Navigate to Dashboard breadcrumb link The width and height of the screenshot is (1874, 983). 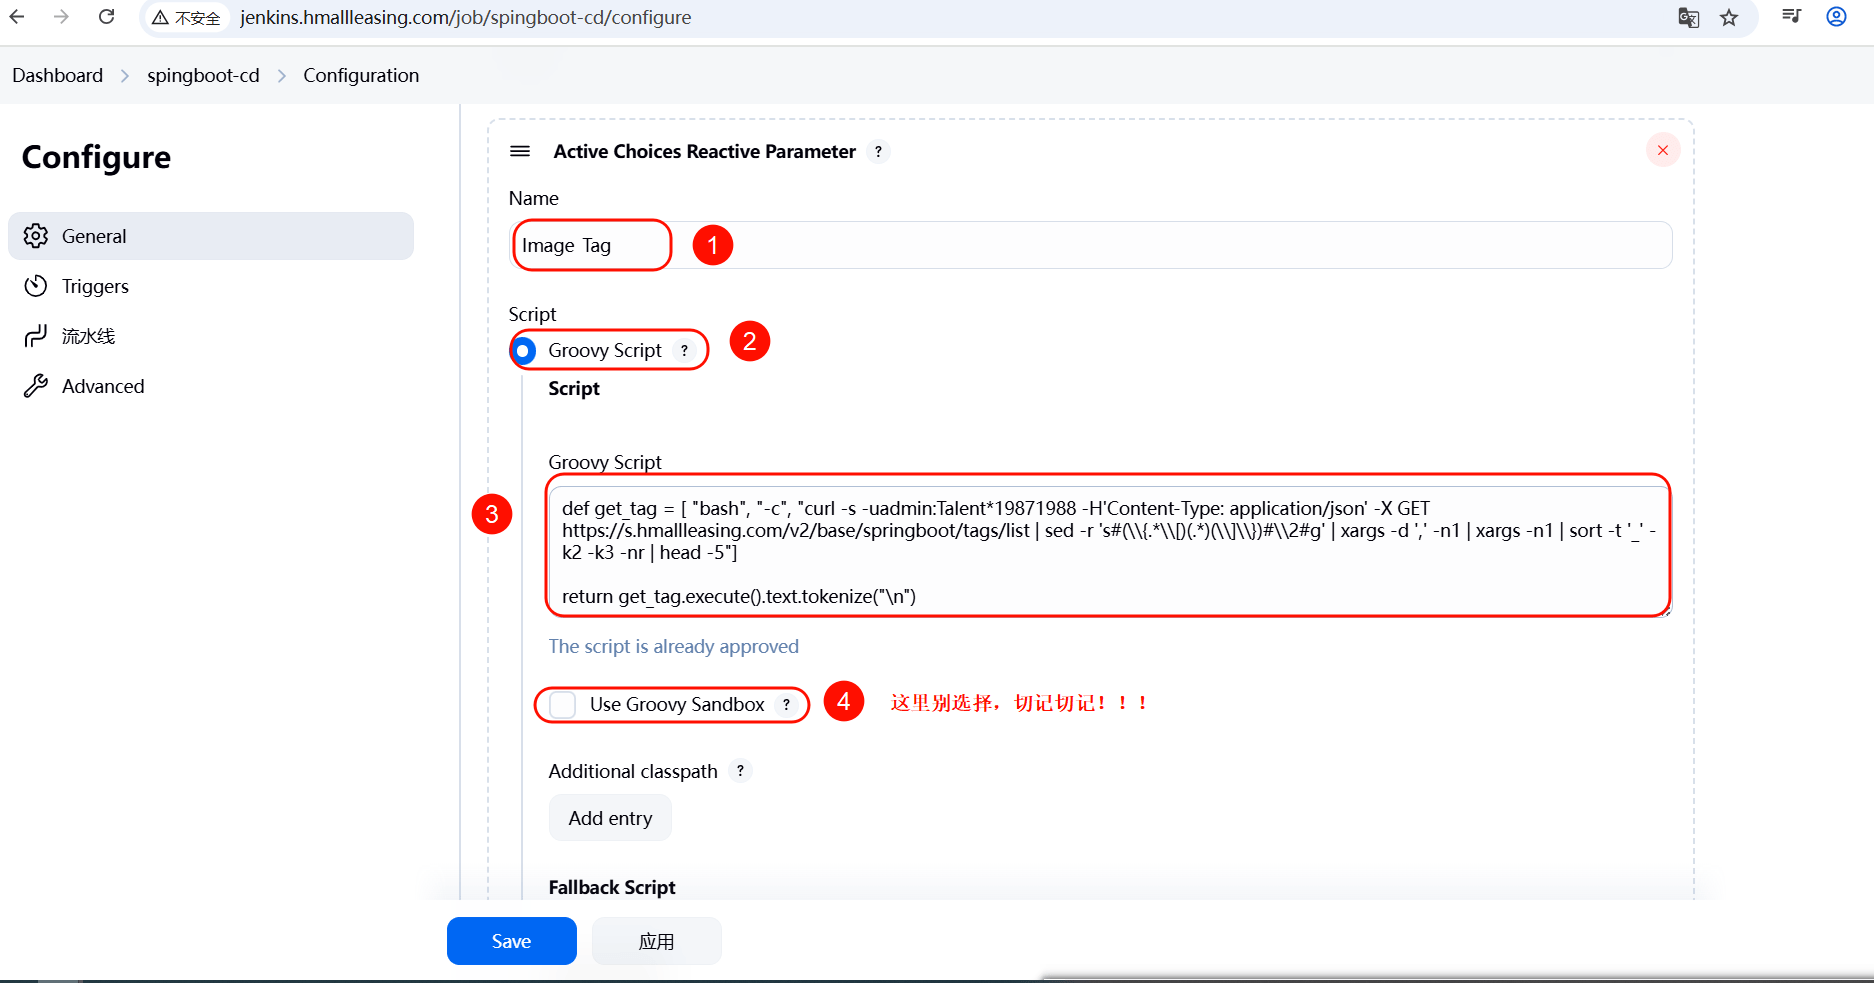pos(57,76)
